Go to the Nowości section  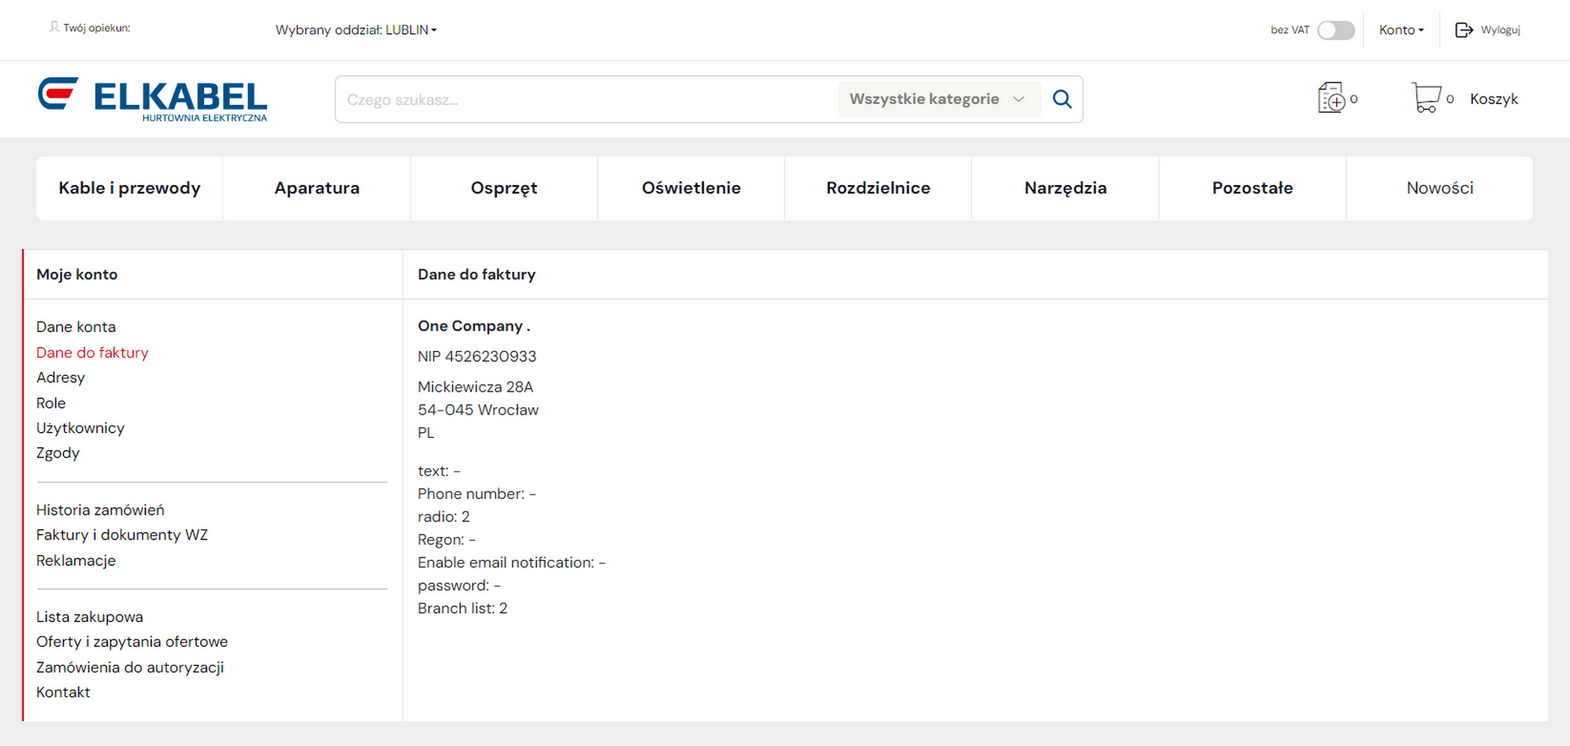(1439, 188)
